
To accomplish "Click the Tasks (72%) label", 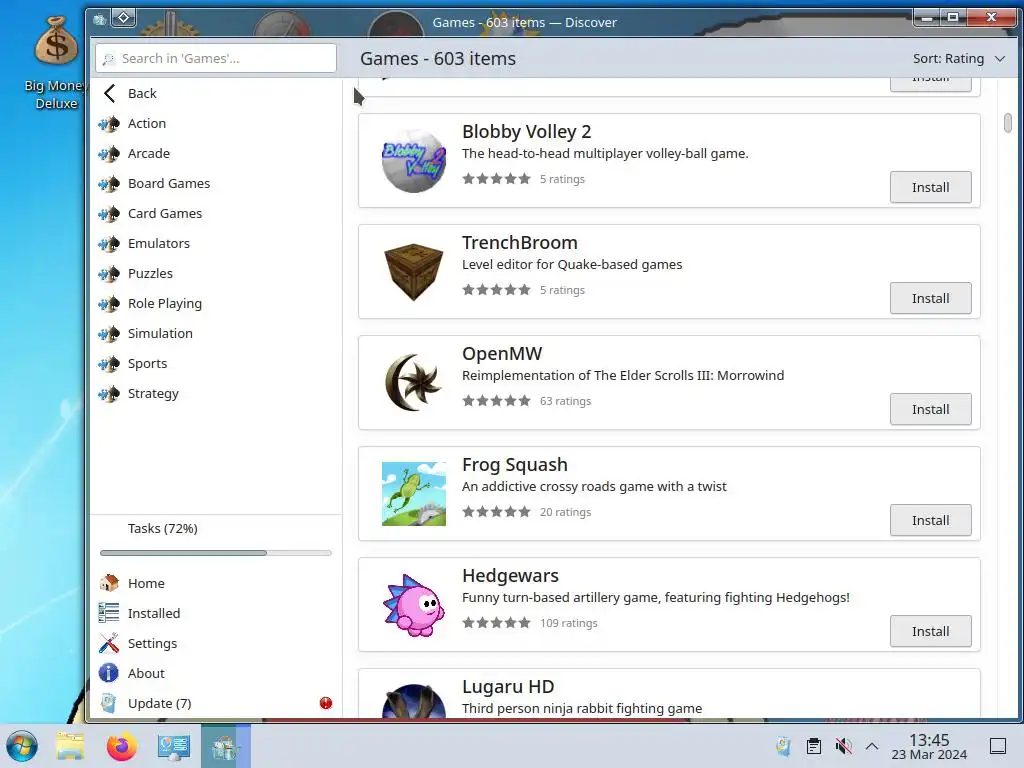I will pos(163,528).
